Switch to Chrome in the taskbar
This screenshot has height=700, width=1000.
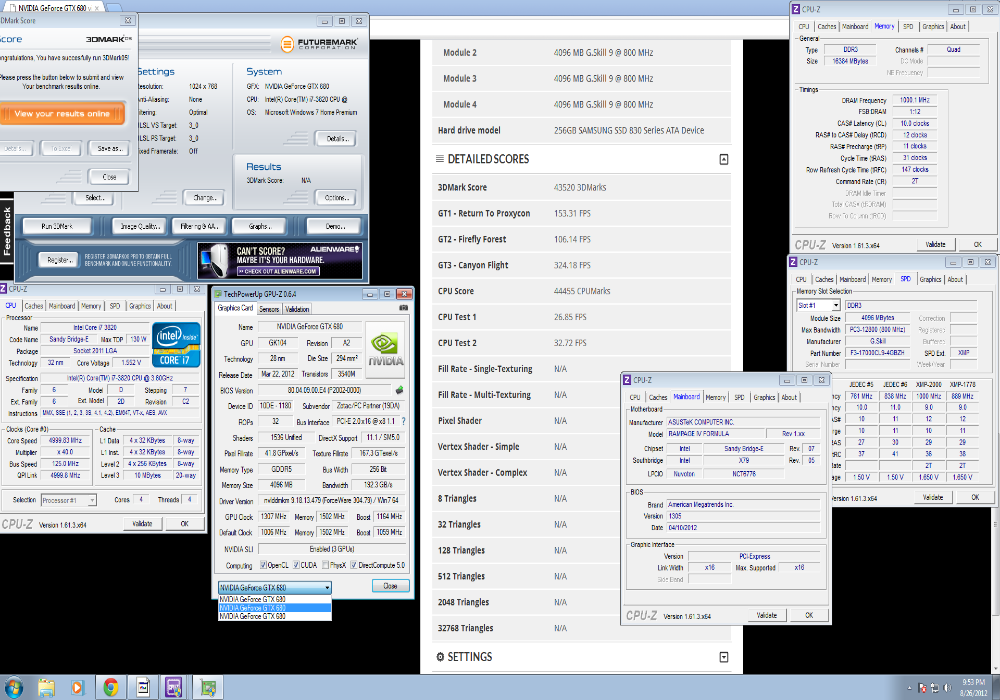(110, 687)
